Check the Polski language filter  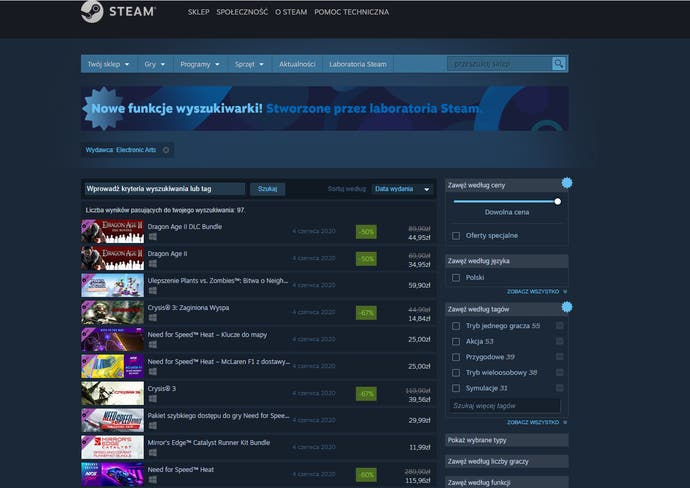click(x=456, y=278)
